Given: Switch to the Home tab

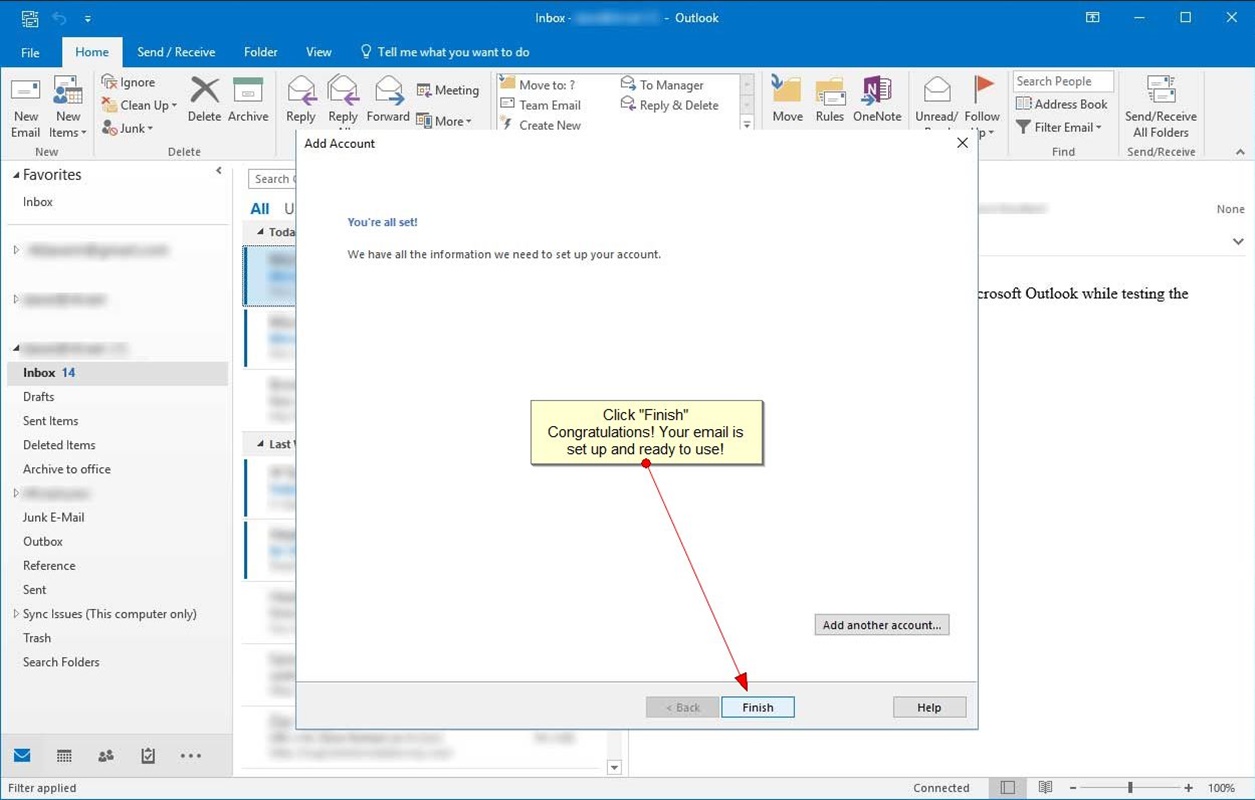Looking at the screenshot, I should point(92,52).
